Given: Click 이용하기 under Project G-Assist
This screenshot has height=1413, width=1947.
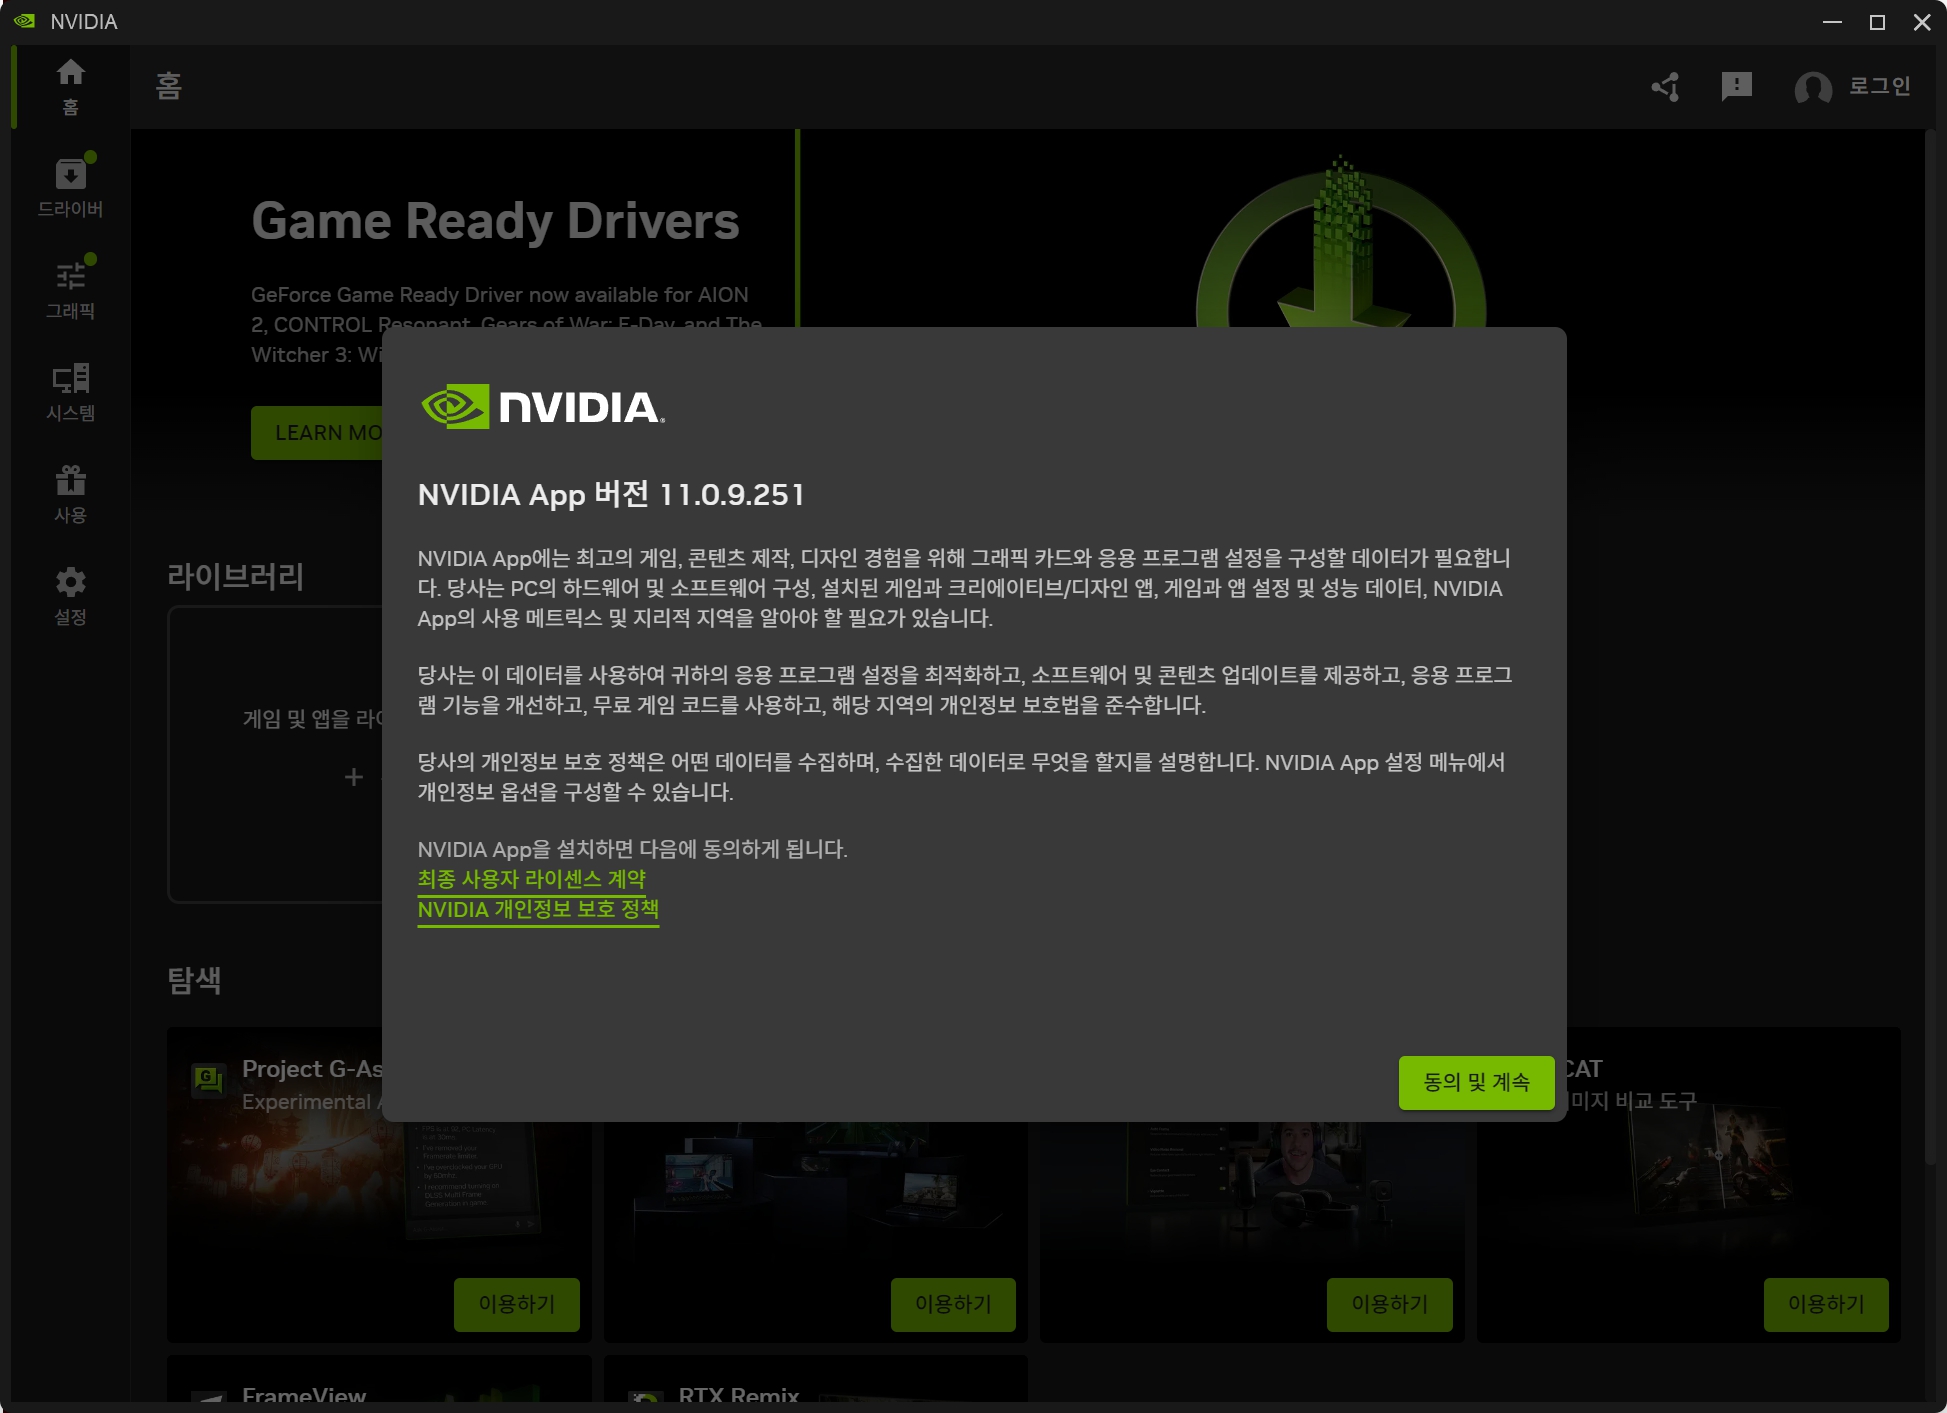Looking at the screenshot, I should click(x=517, y=1304).
